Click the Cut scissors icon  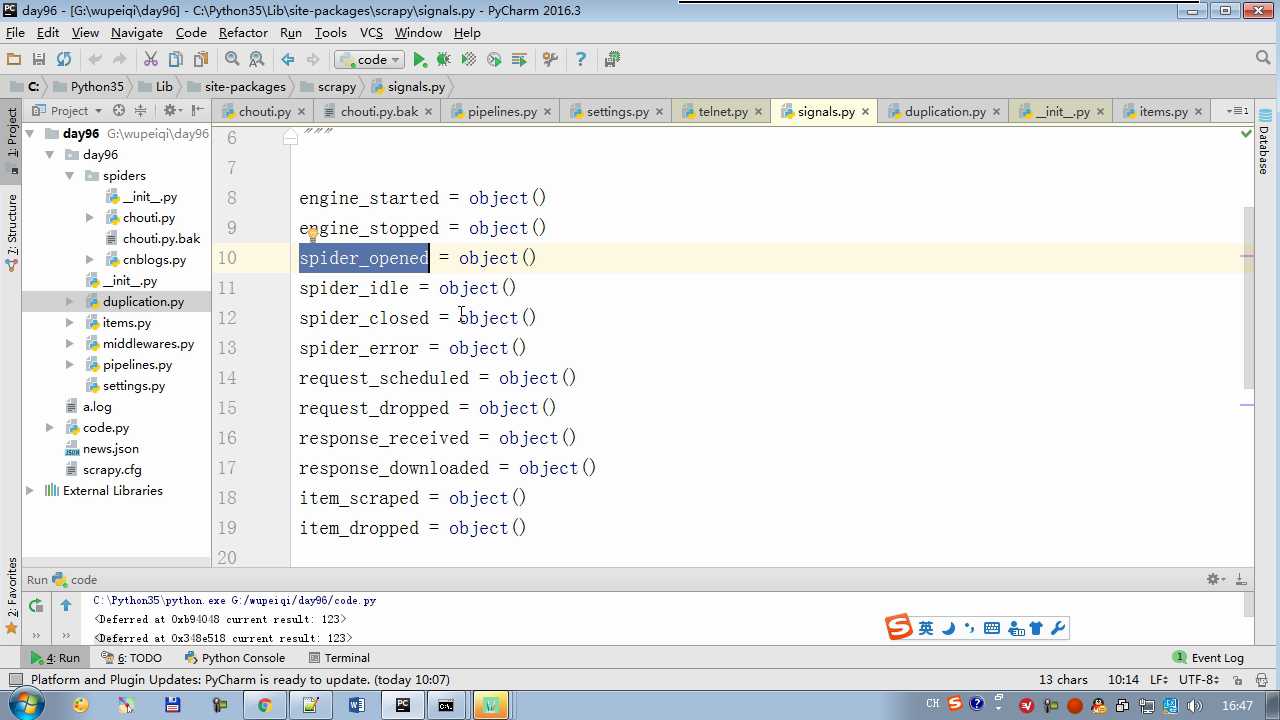coord(151,60)
